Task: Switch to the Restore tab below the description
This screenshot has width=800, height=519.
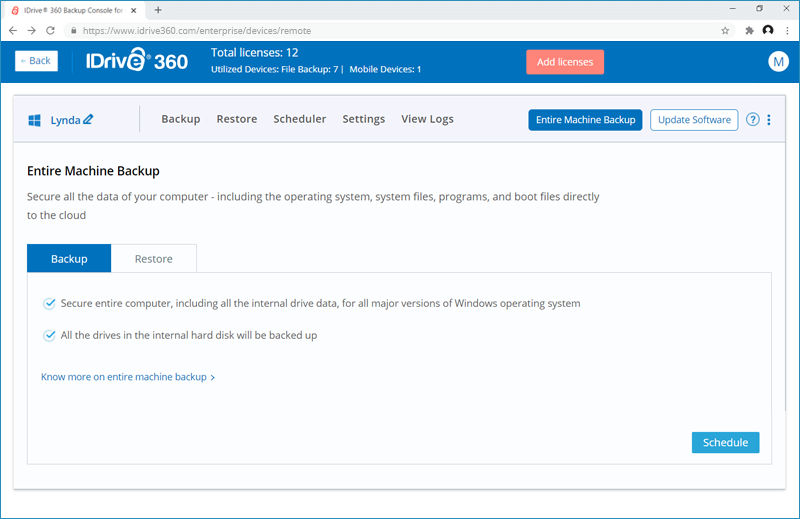Action: tap(154, 259)
